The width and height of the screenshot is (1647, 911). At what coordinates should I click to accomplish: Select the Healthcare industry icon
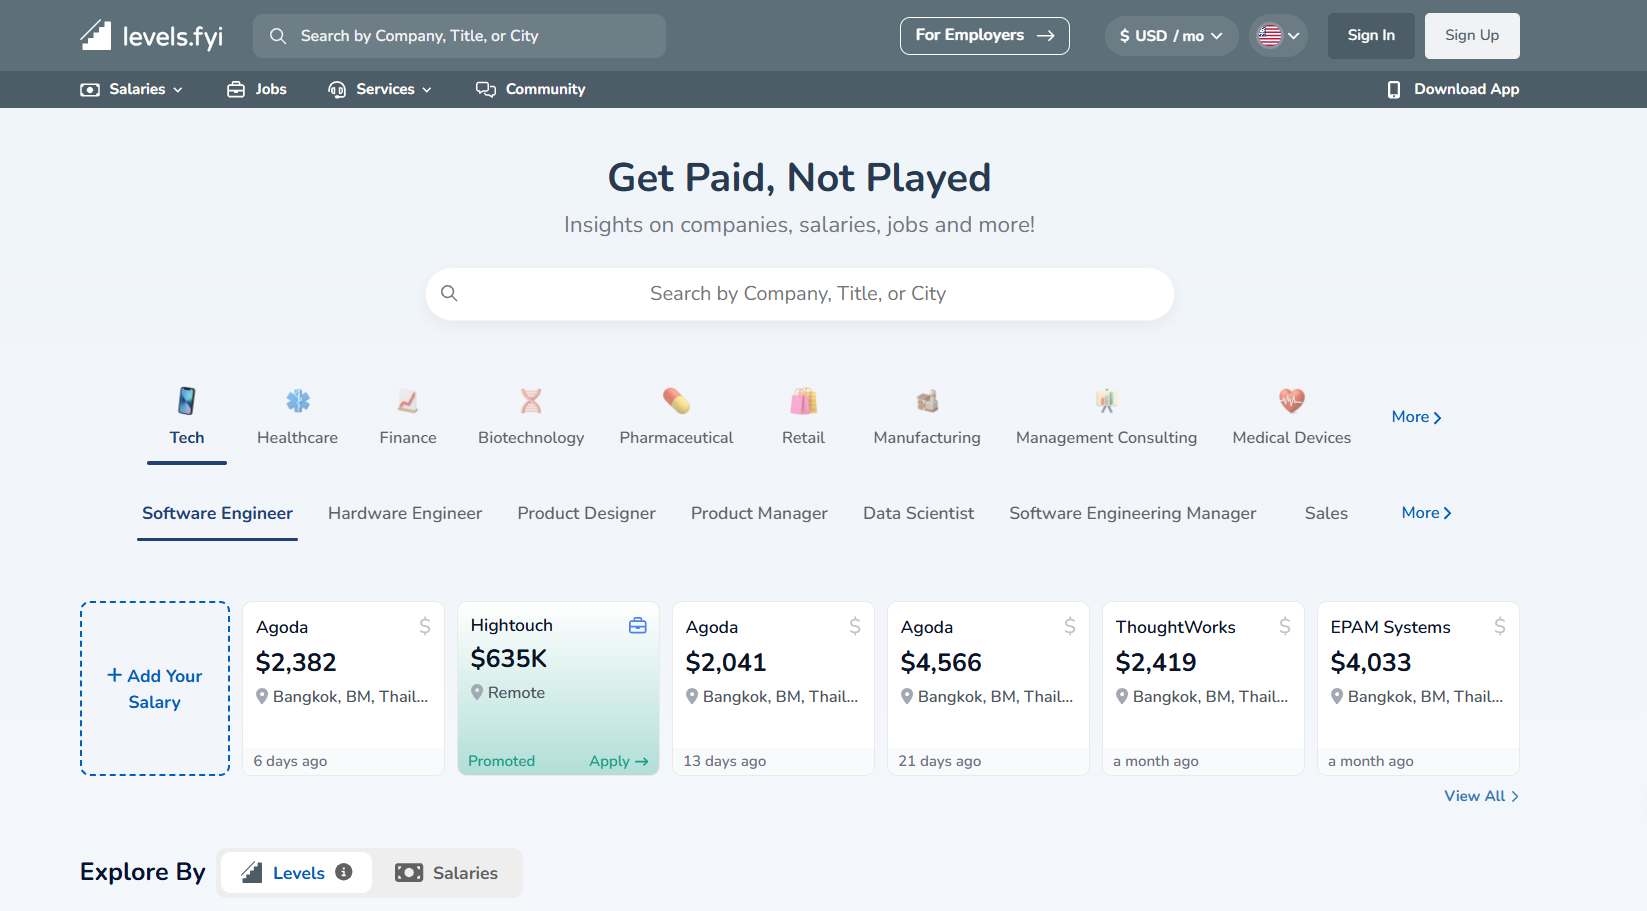point(298,401)
